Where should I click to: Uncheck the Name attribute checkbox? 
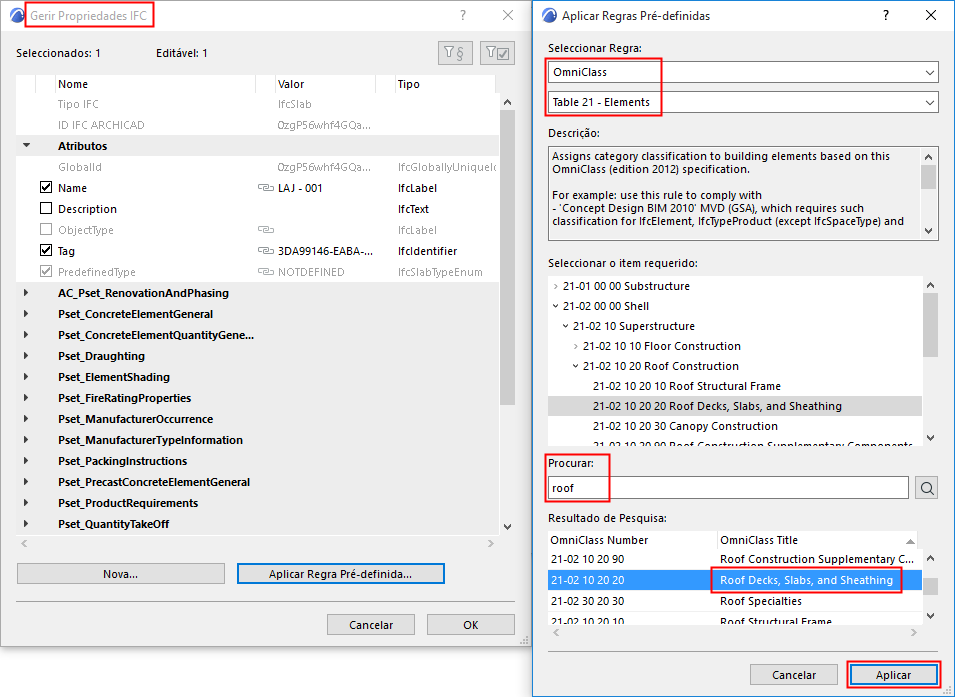46,187
